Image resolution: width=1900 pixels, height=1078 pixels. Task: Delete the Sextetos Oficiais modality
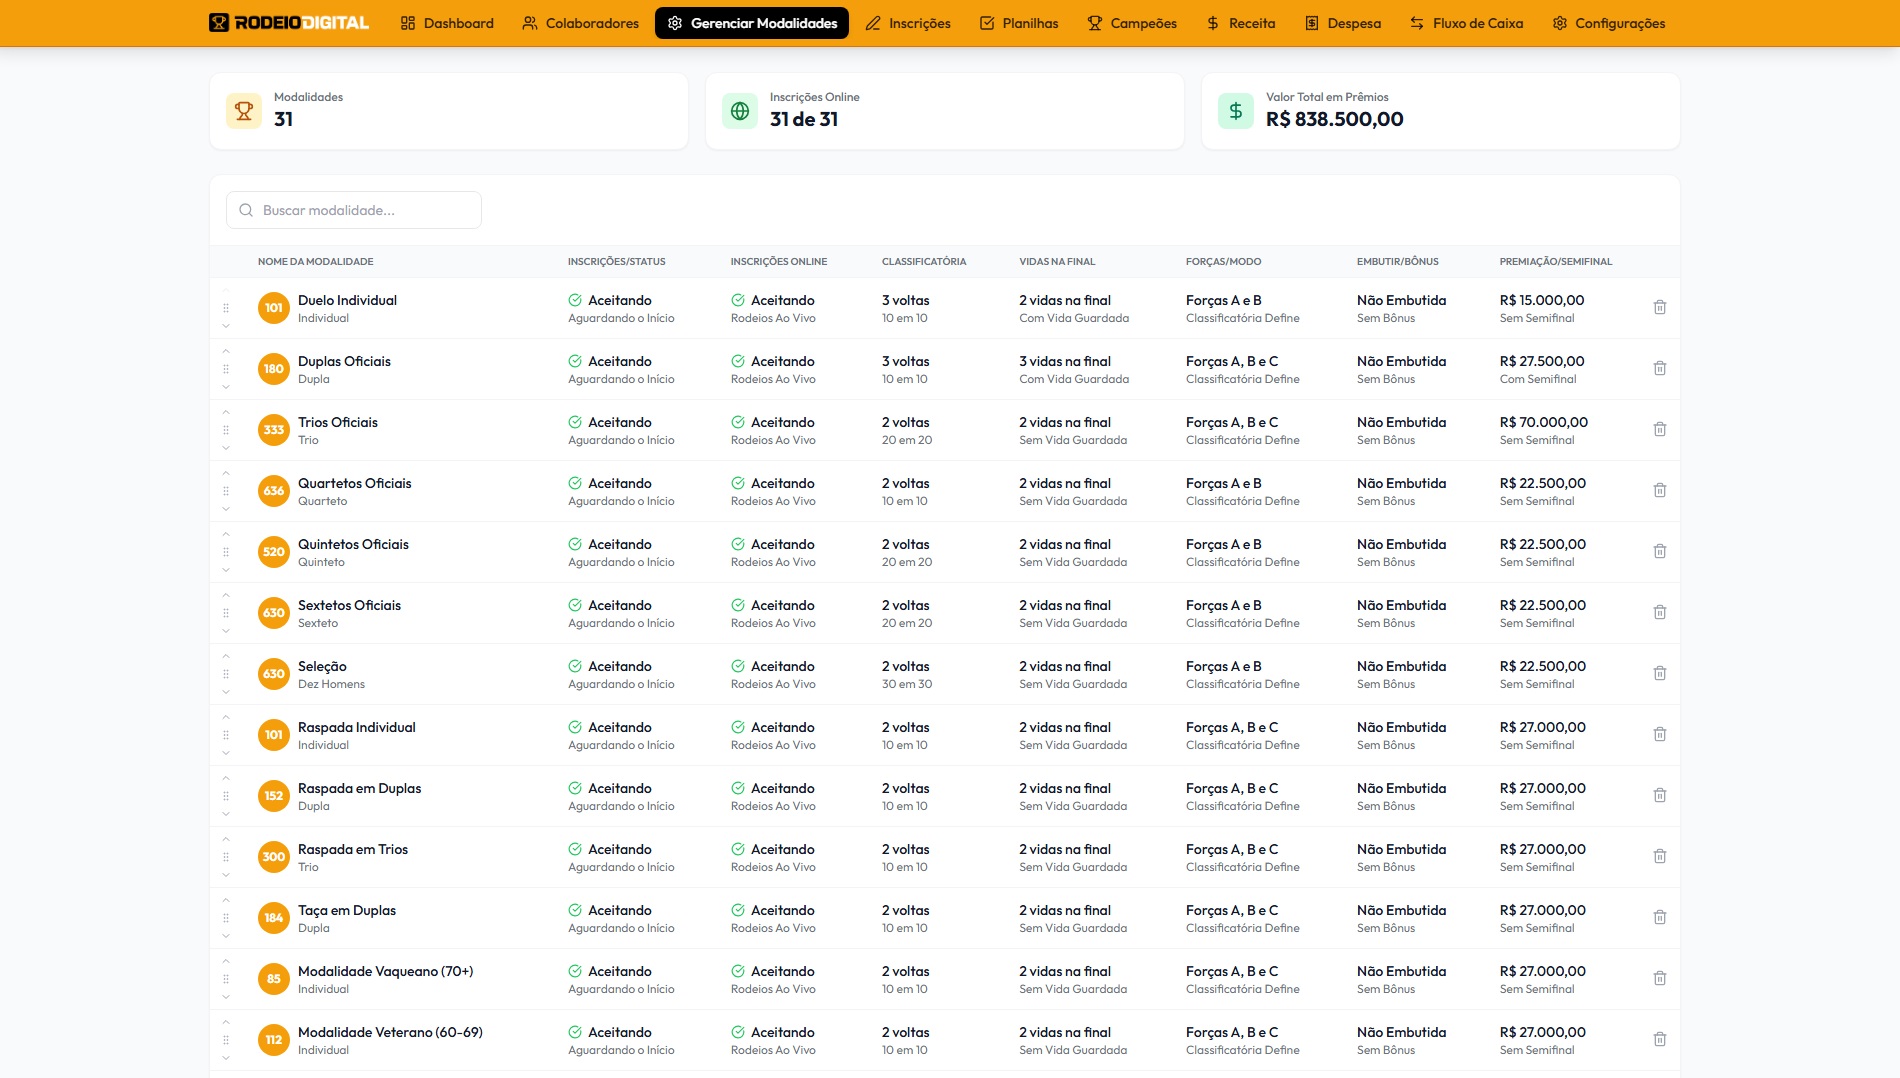point(1659,612)
